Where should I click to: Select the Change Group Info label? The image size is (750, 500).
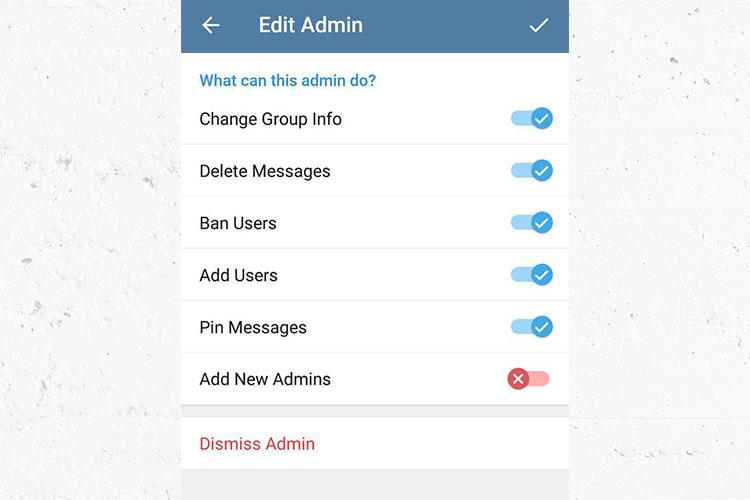[x=270, y=119]
